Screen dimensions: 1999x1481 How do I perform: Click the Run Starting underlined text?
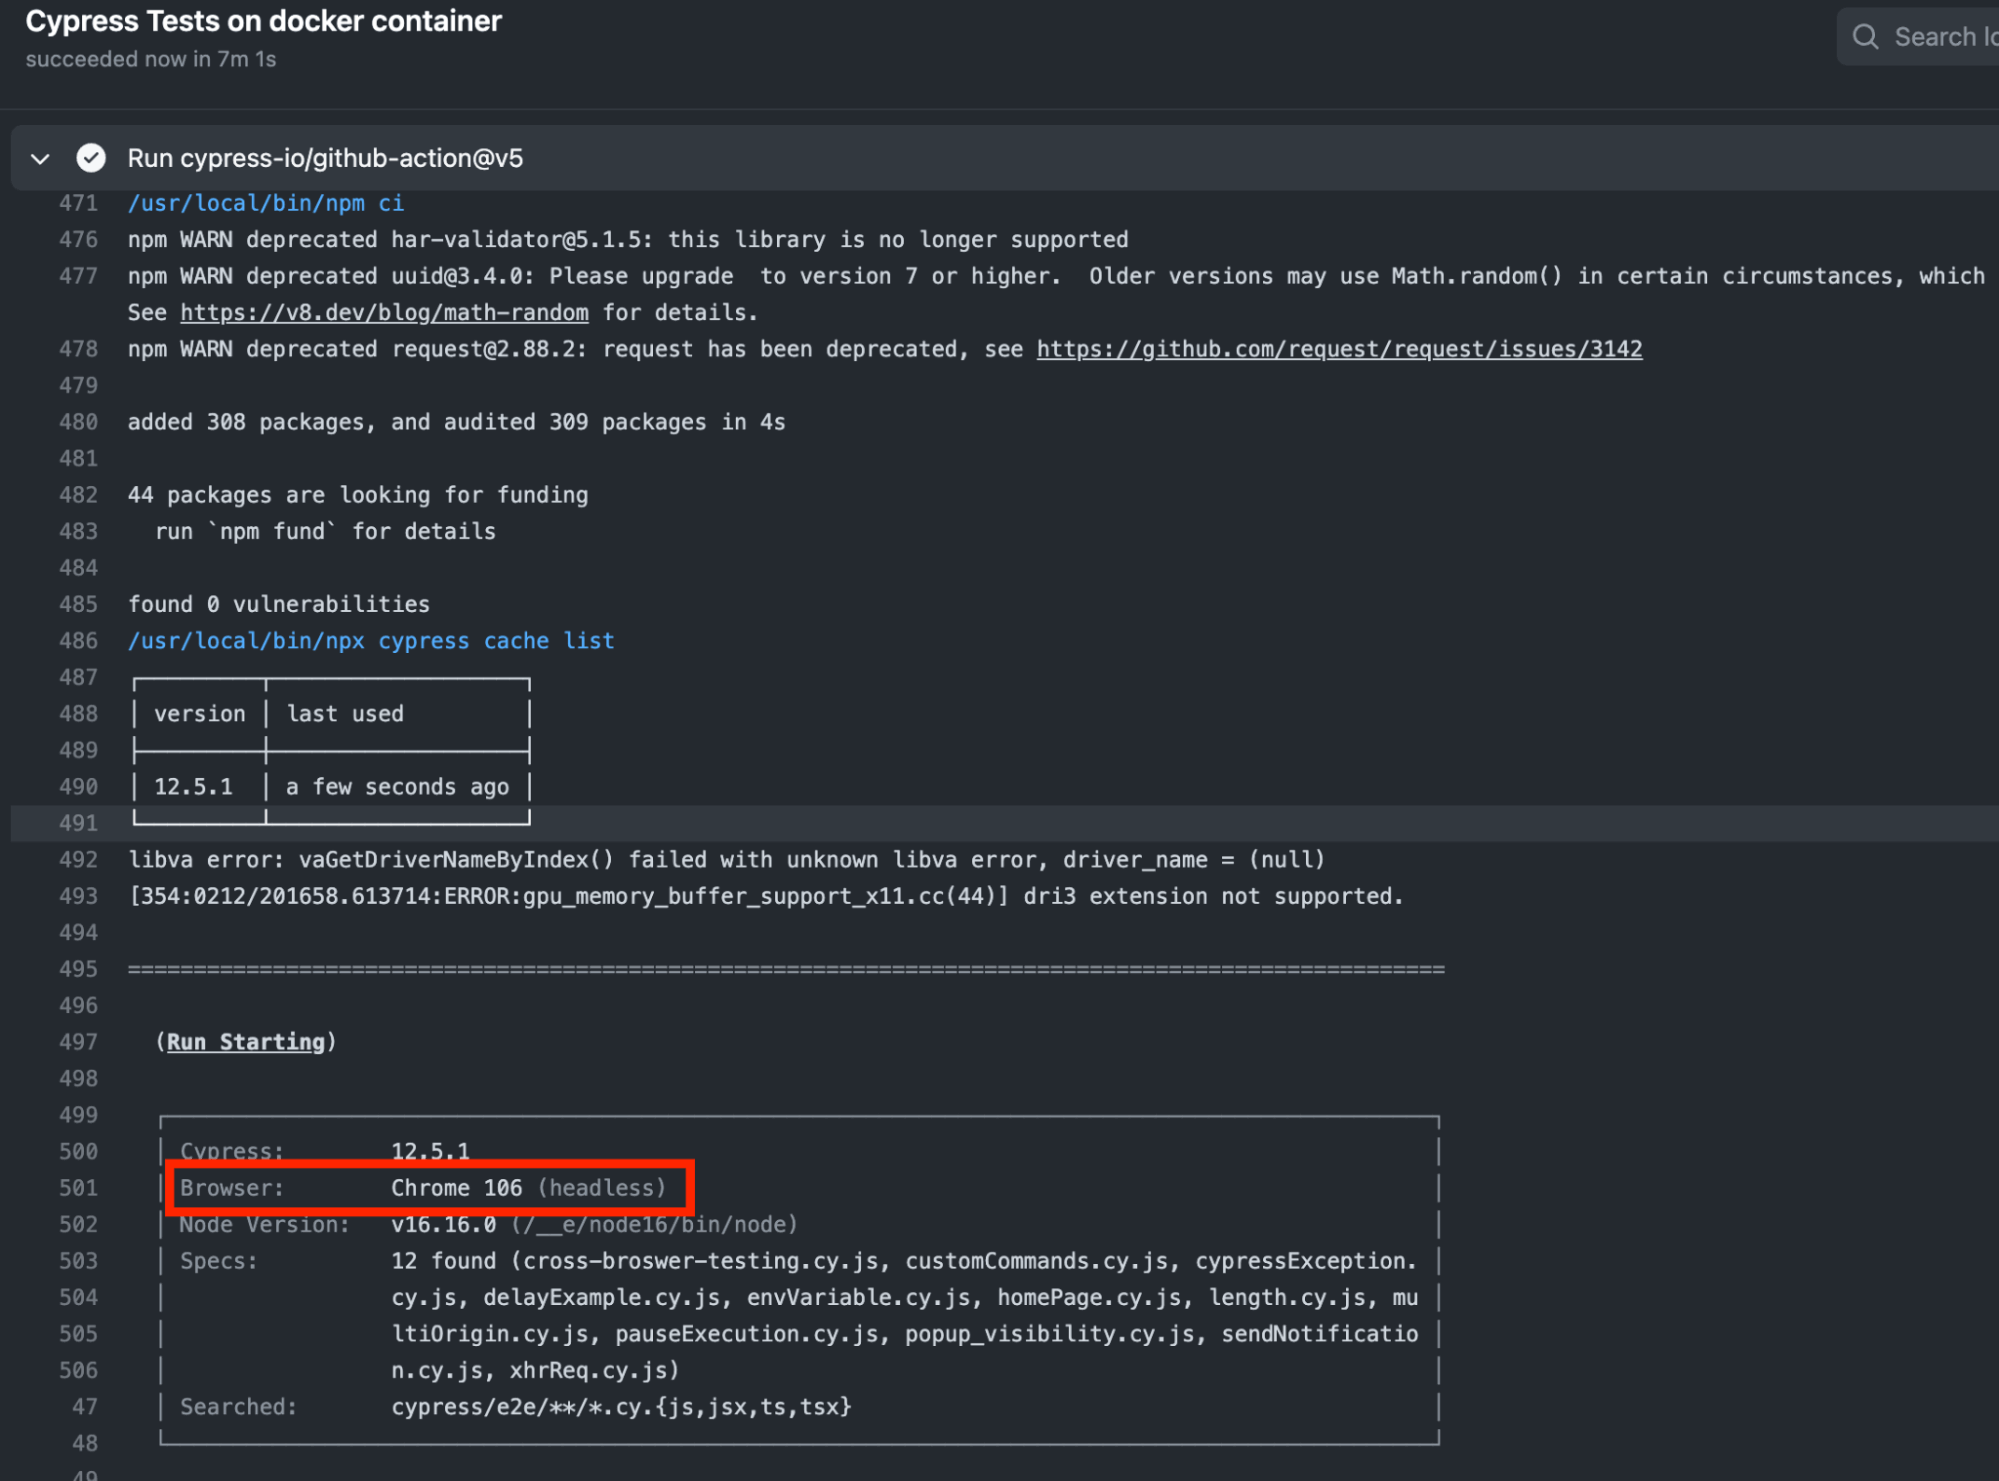(x=245, y=1041)
